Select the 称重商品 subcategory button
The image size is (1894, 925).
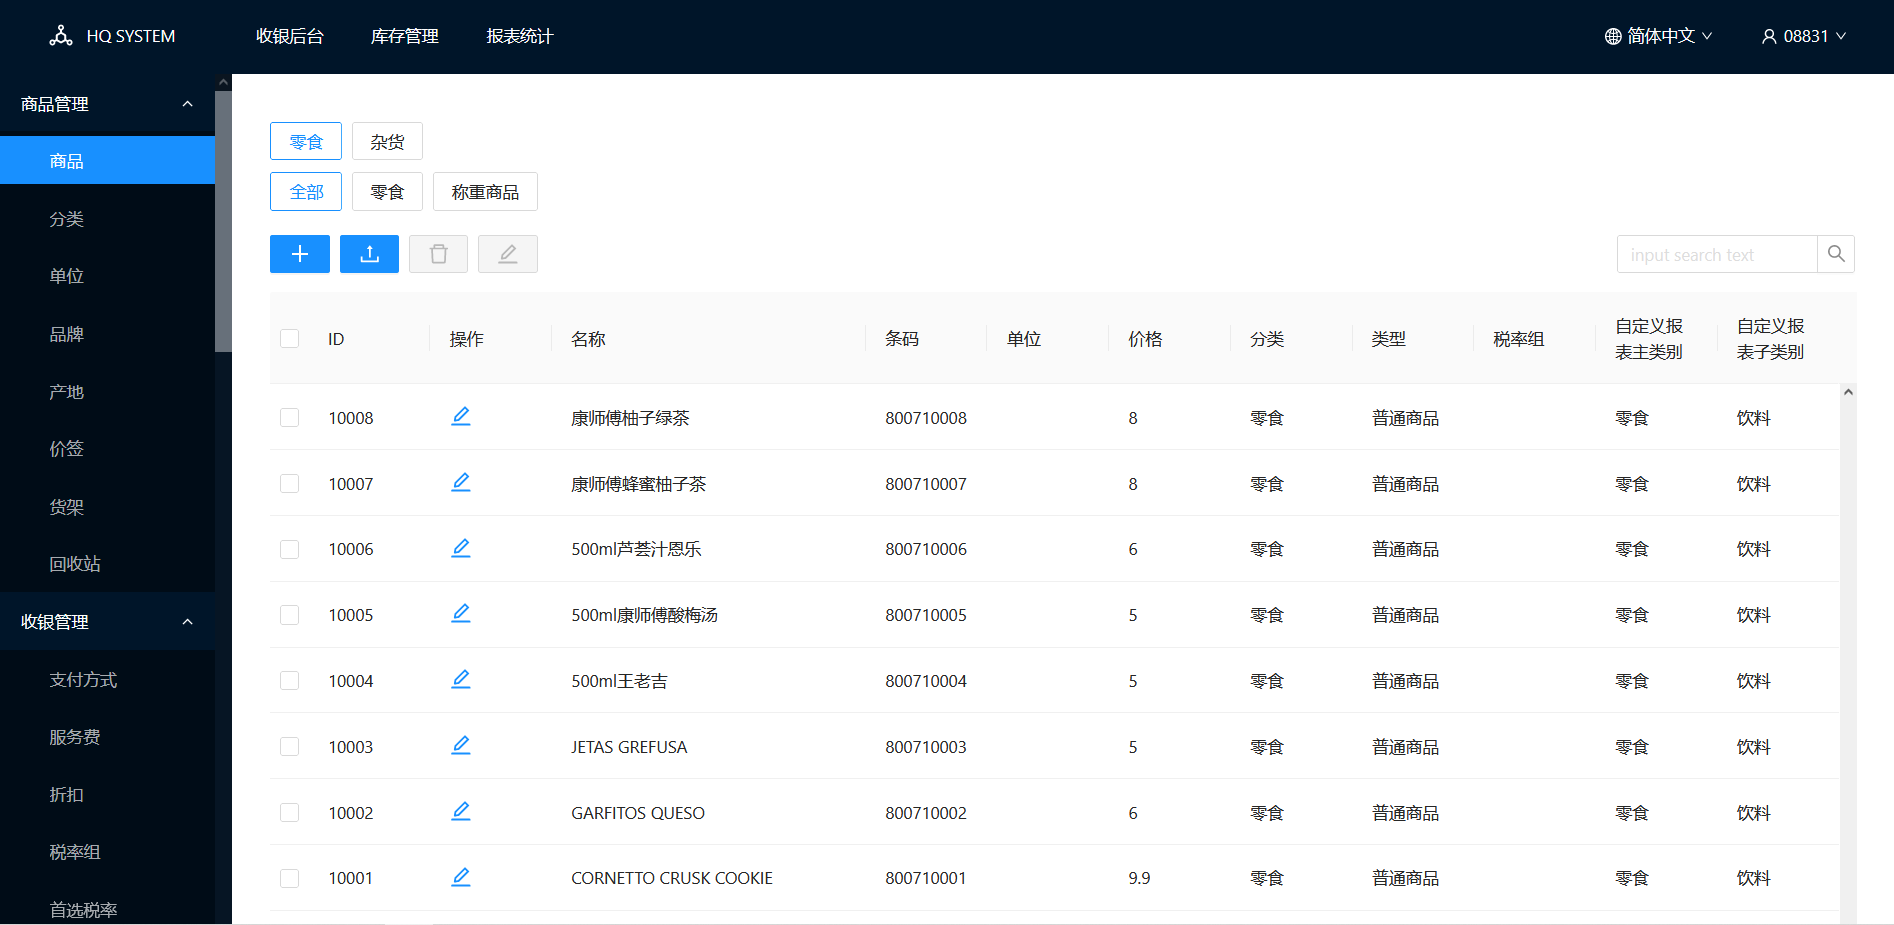coord(485,191)
